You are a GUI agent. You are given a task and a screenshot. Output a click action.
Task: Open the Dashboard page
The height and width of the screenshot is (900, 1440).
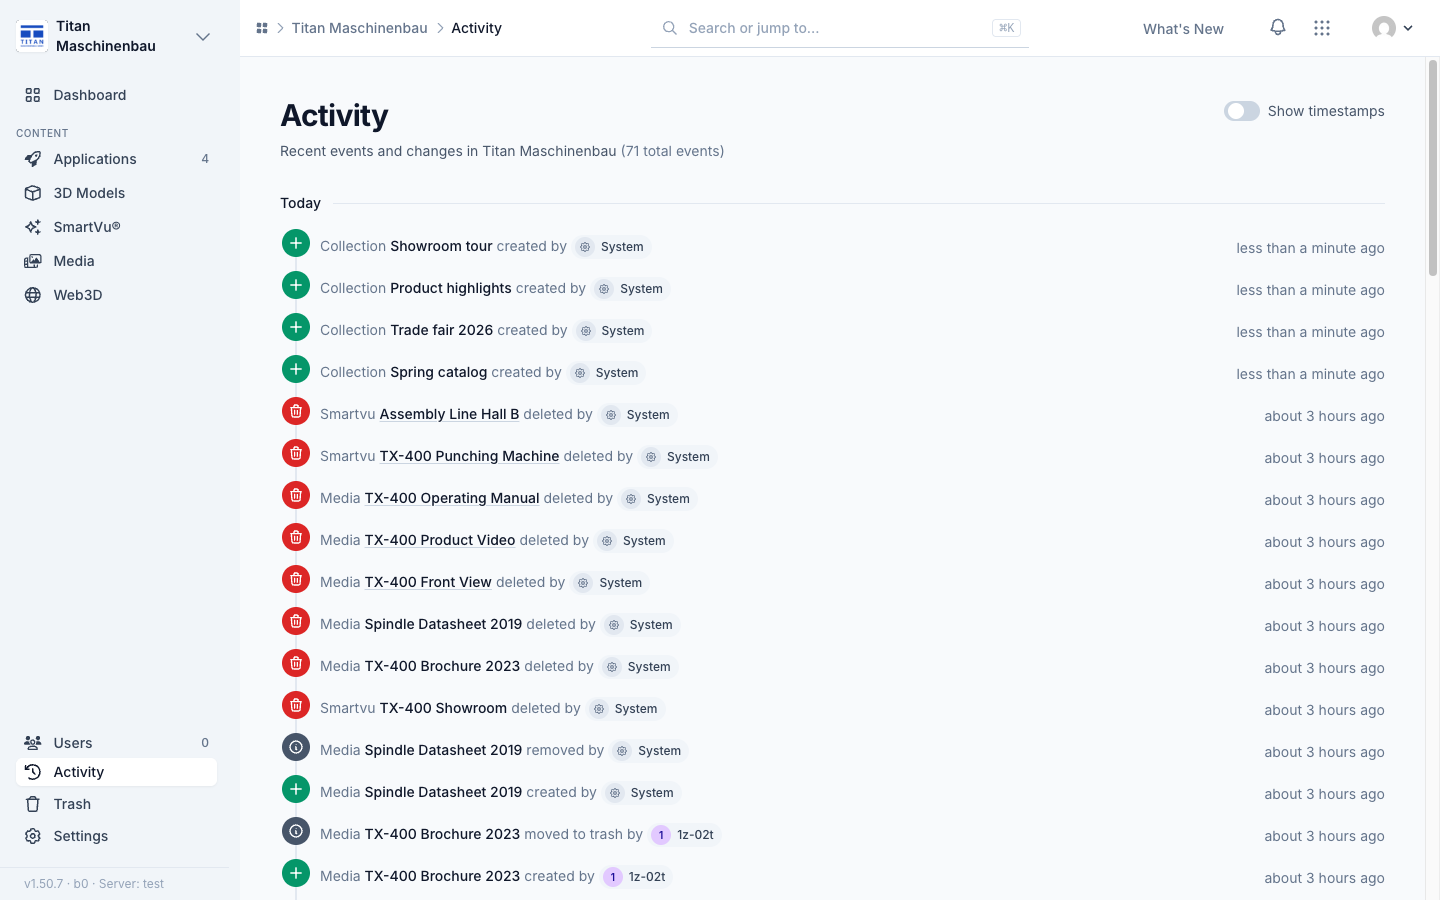116,95
